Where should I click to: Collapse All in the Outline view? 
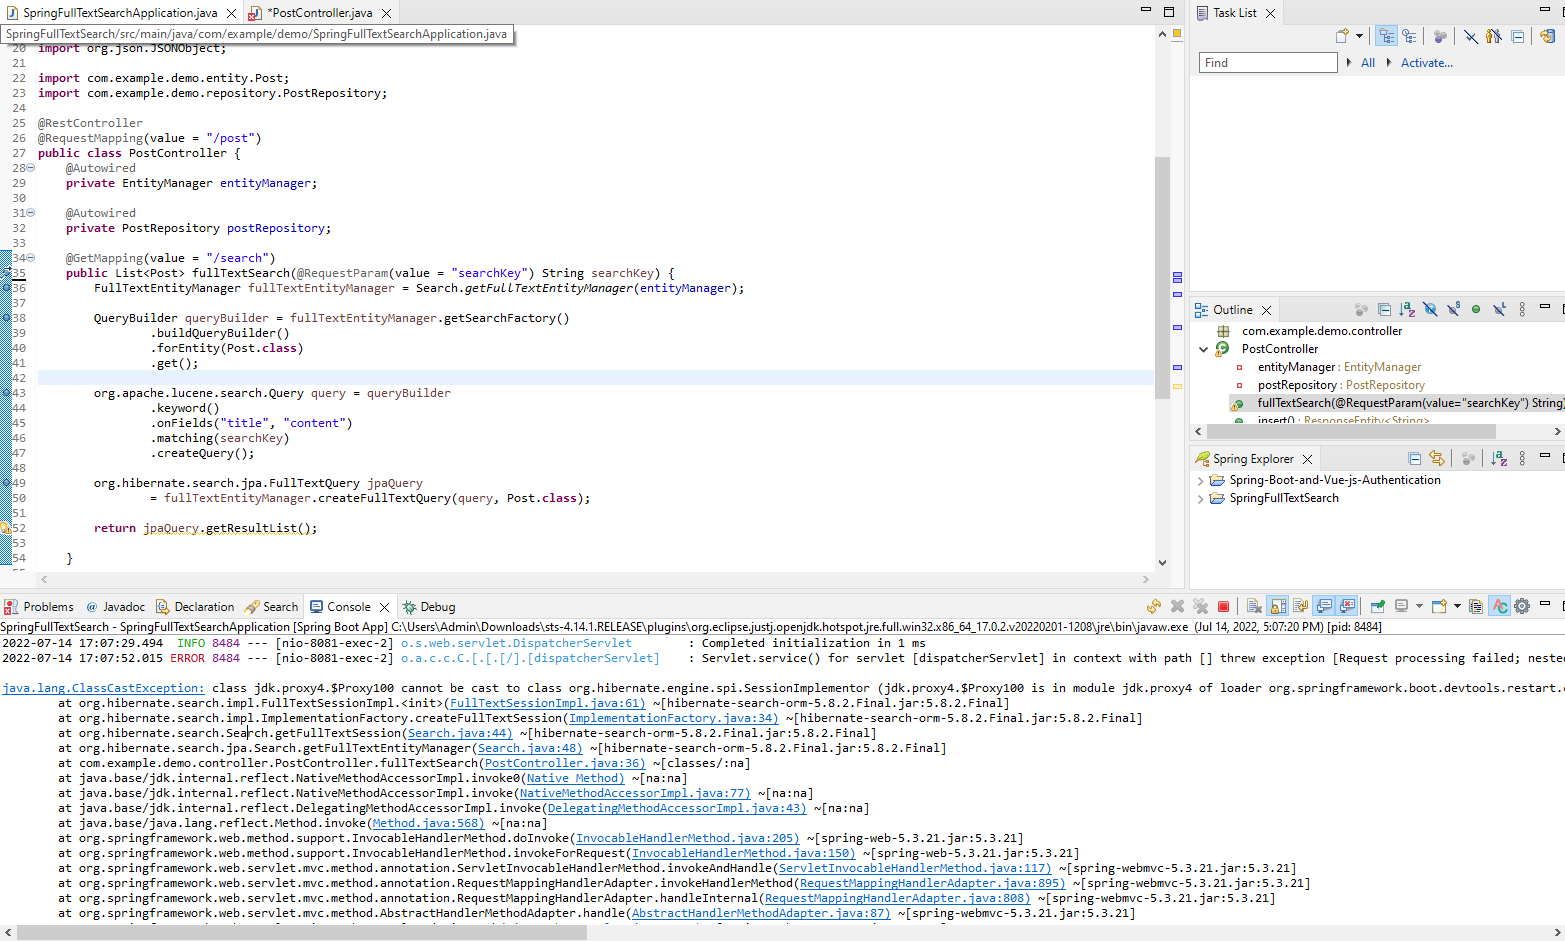coord(1384,310)
